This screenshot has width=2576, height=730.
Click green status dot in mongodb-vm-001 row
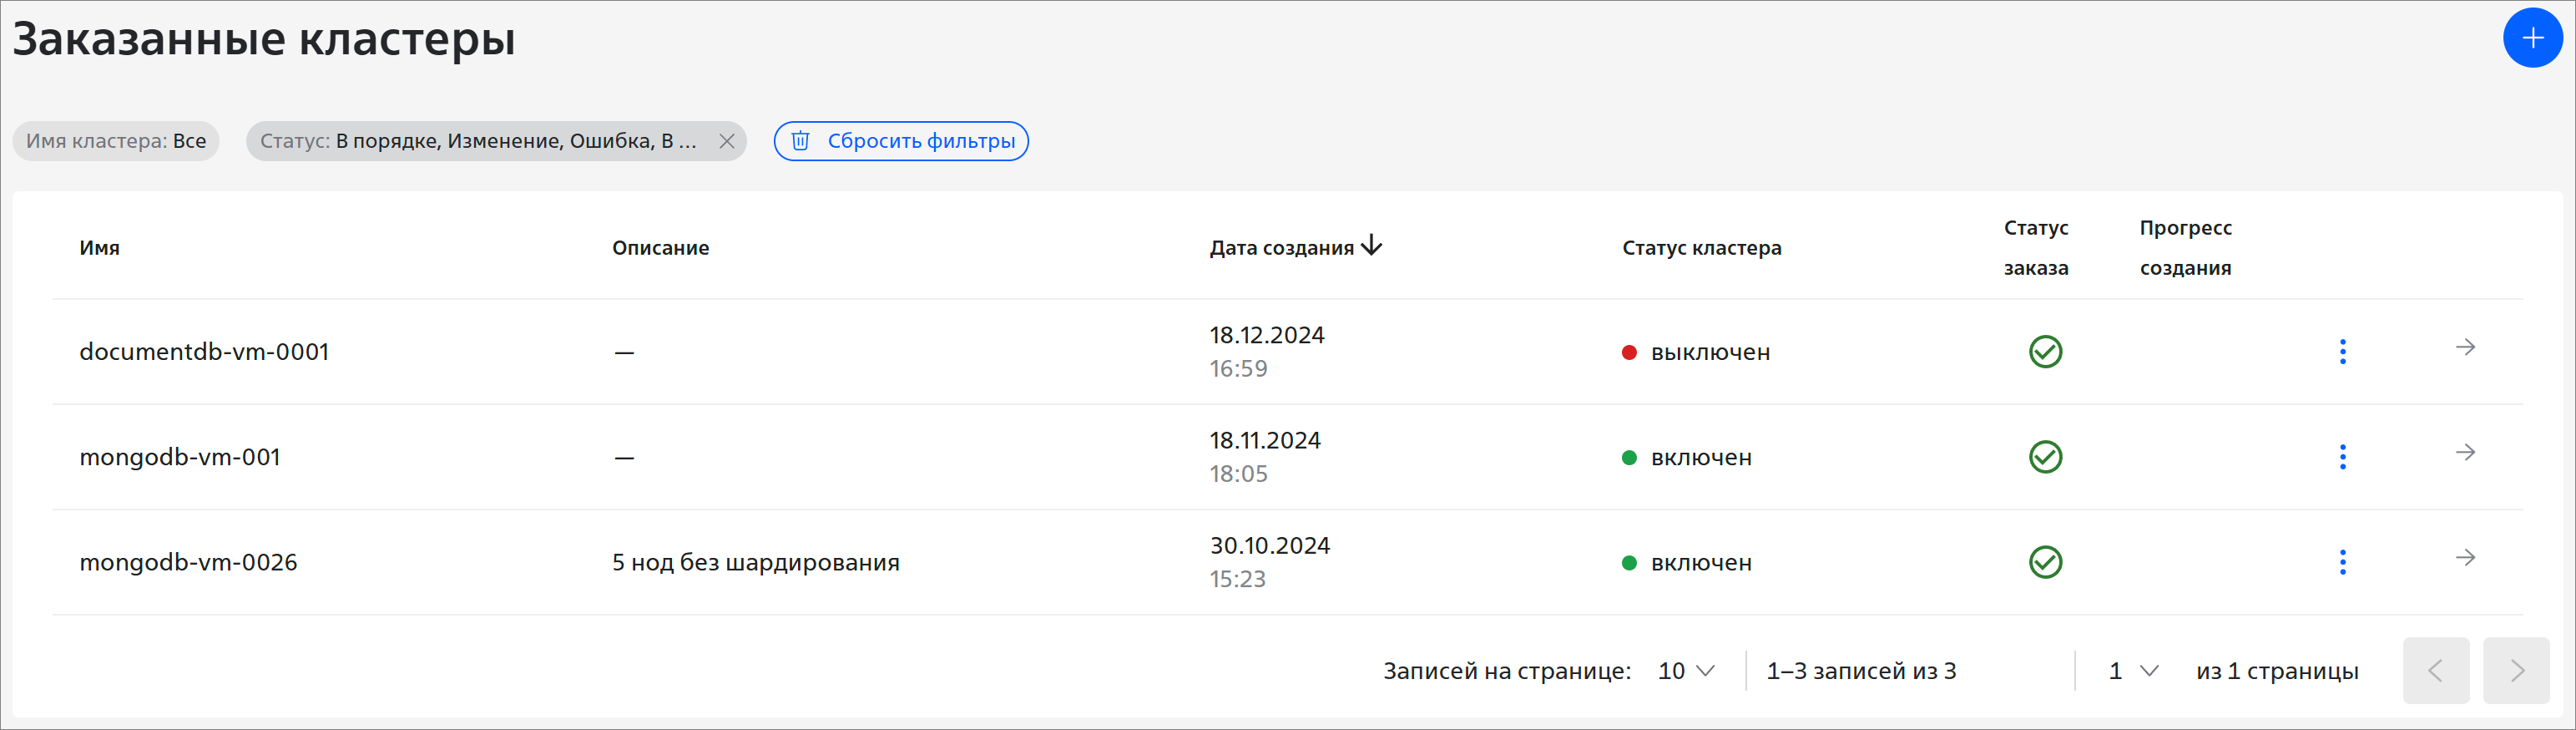click(1629, 458)
